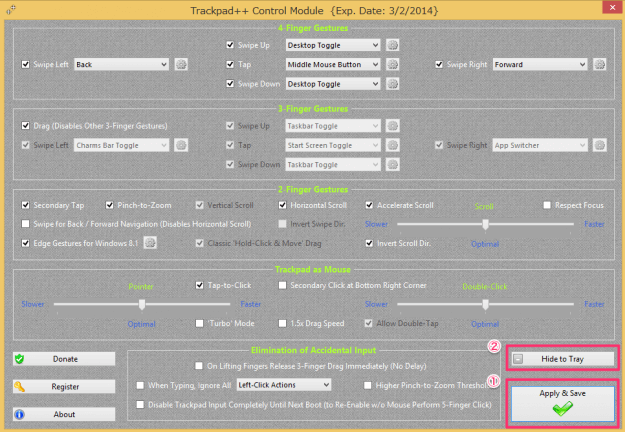Toggle the Tap-to-Click checkbox
Screen dimensions: 625x432
[x=201, y=285]
